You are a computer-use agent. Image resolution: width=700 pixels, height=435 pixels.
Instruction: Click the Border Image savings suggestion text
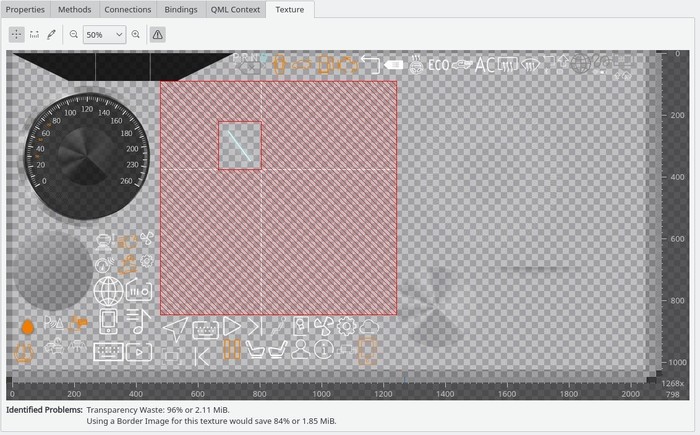point(211,421)
